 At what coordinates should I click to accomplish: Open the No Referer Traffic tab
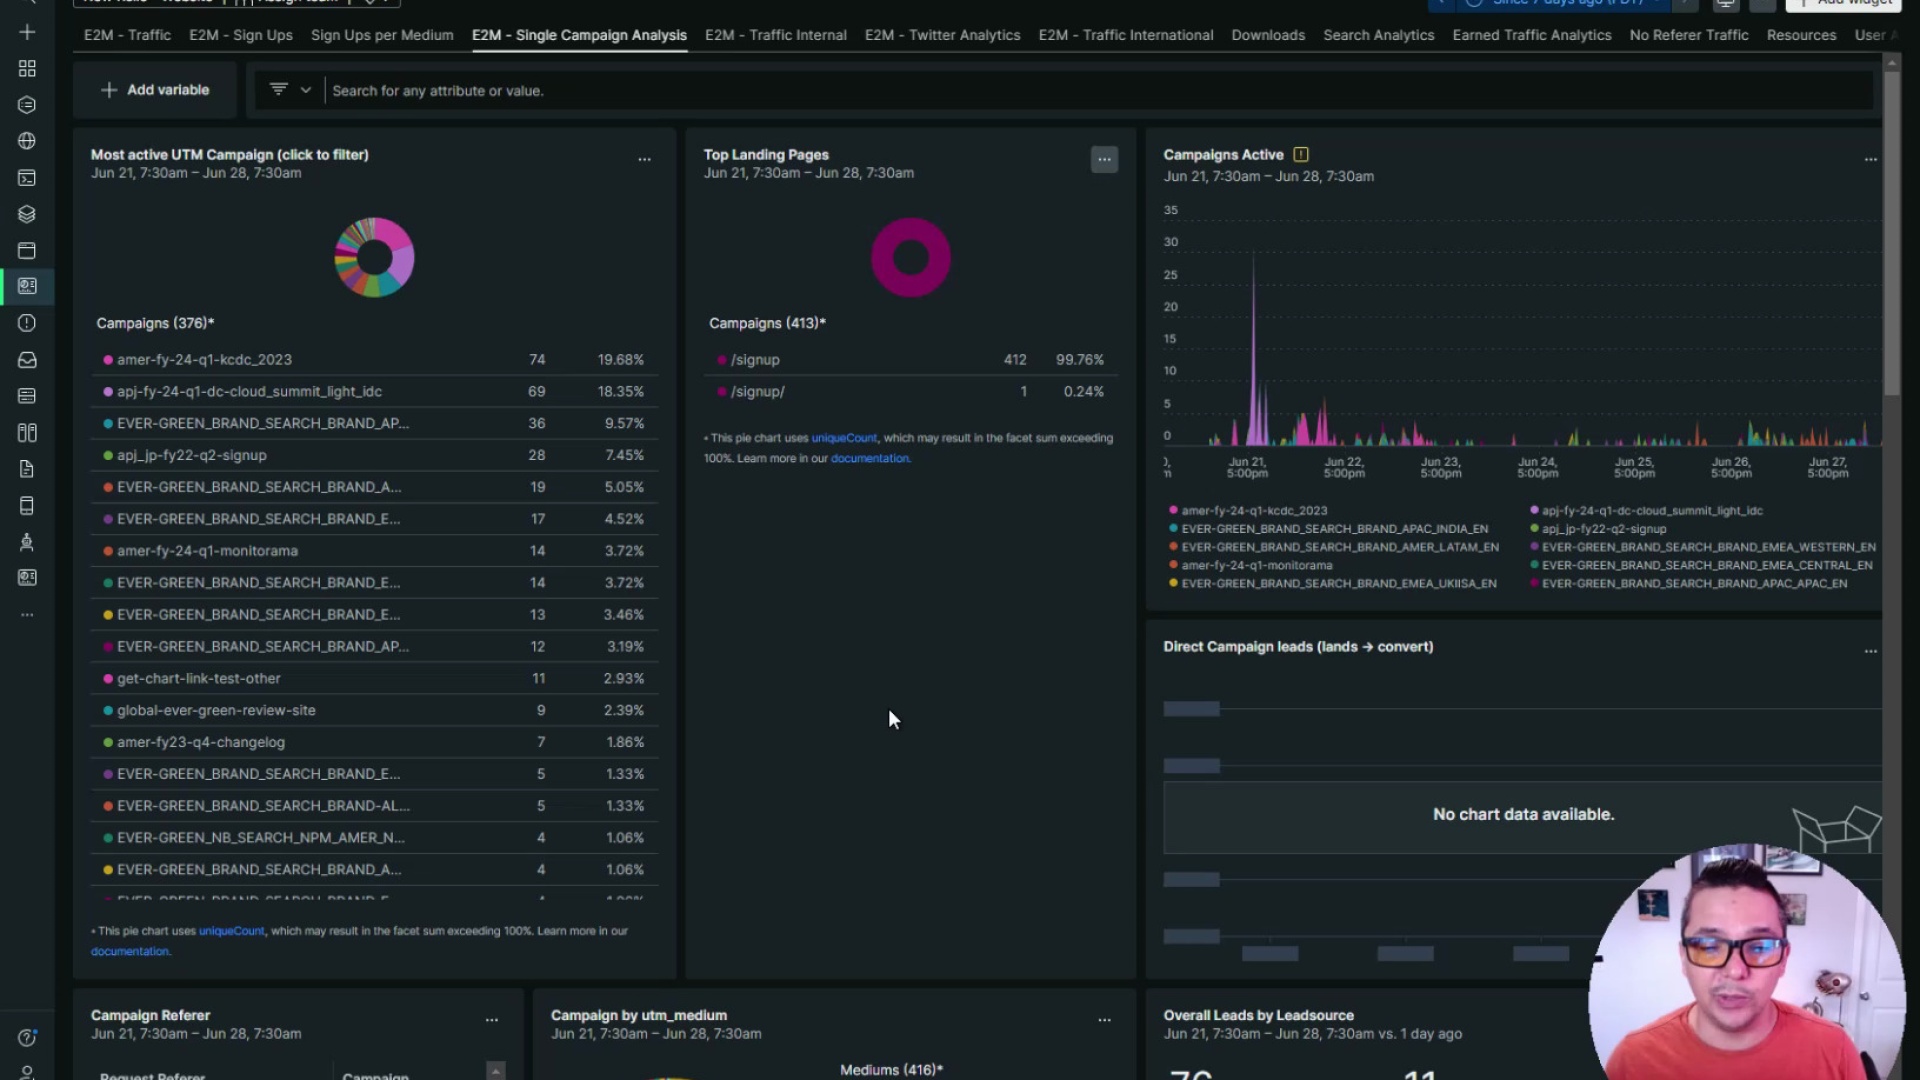pyautogui.click(x=1689, y=35)
